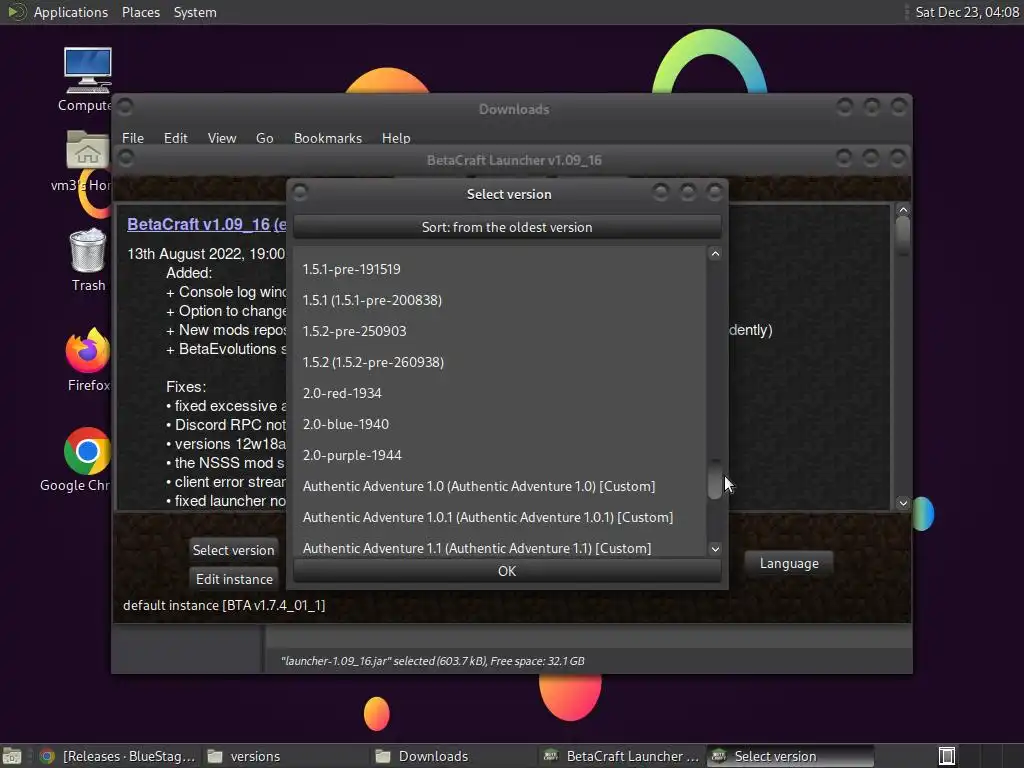Select version 1.5.1-pre-191519
Viewport: 1024px width, 768px height.
500,269
